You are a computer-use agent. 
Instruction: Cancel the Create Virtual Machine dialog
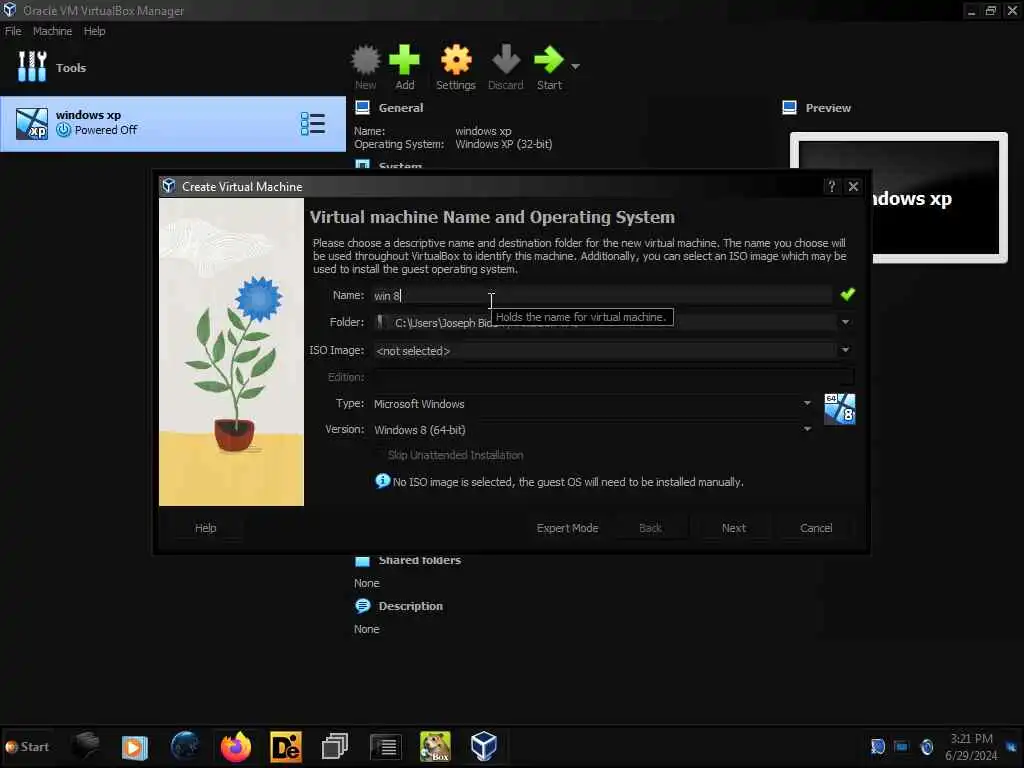pos(816,528)
